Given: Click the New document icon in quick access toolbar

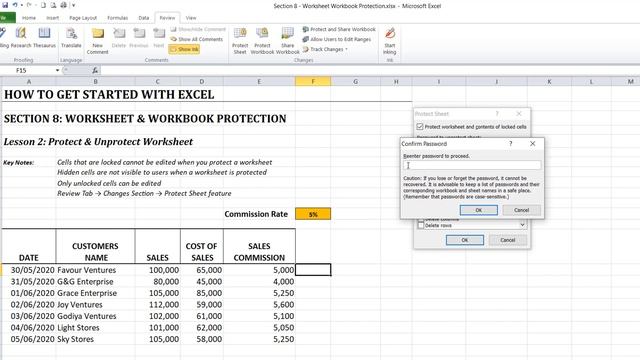Looking at the screenshot, I should click(43, 5).
